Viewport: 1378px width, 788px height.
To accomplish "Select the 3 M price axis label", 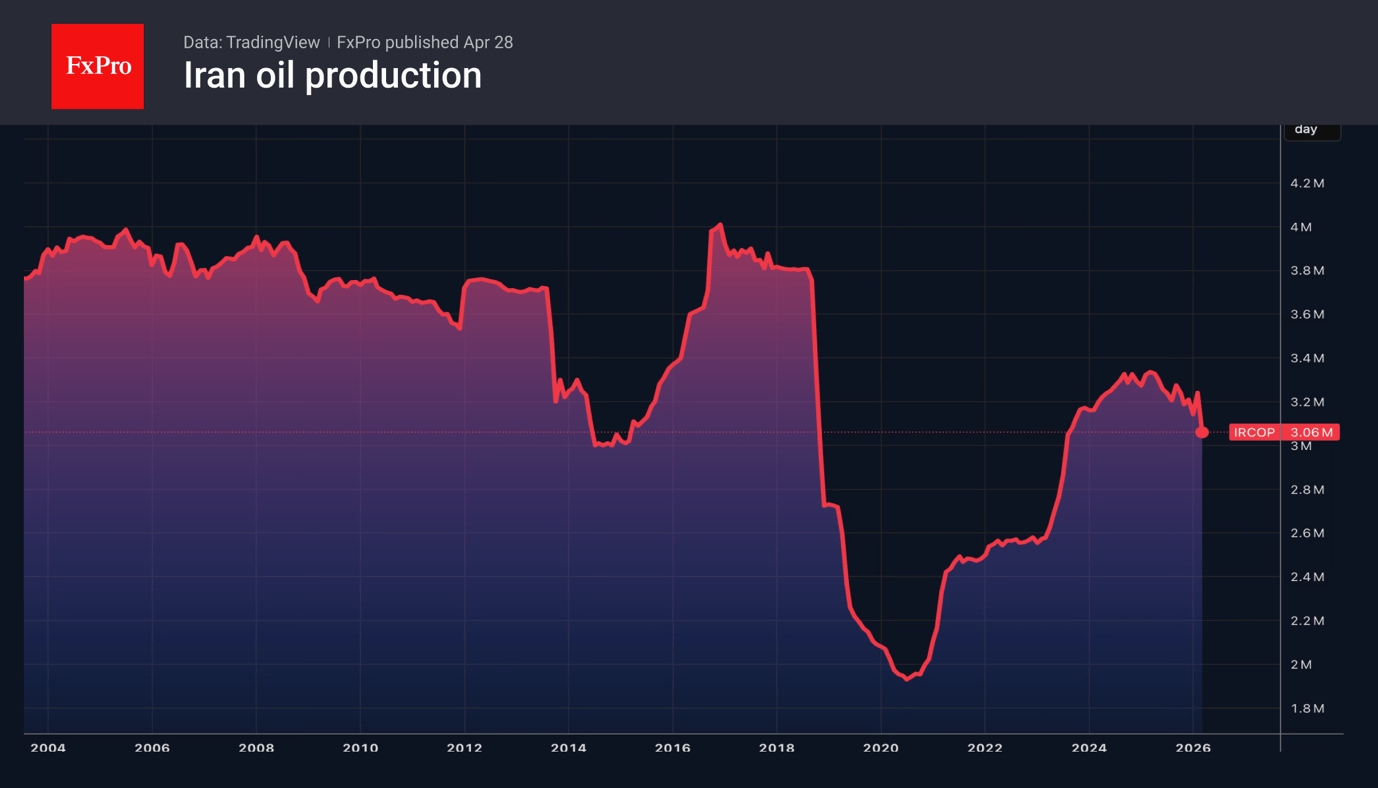I will pyautogui.click(x=1299, y=446).
